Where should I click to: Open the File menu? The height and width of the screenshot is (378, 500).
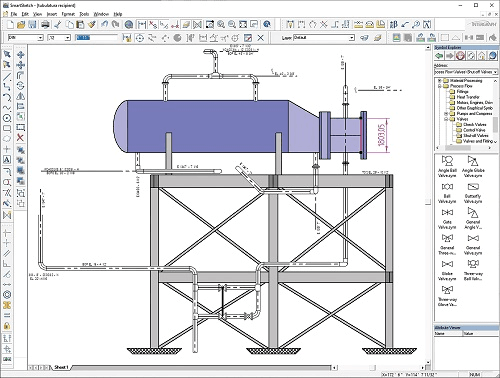point(14,14)
